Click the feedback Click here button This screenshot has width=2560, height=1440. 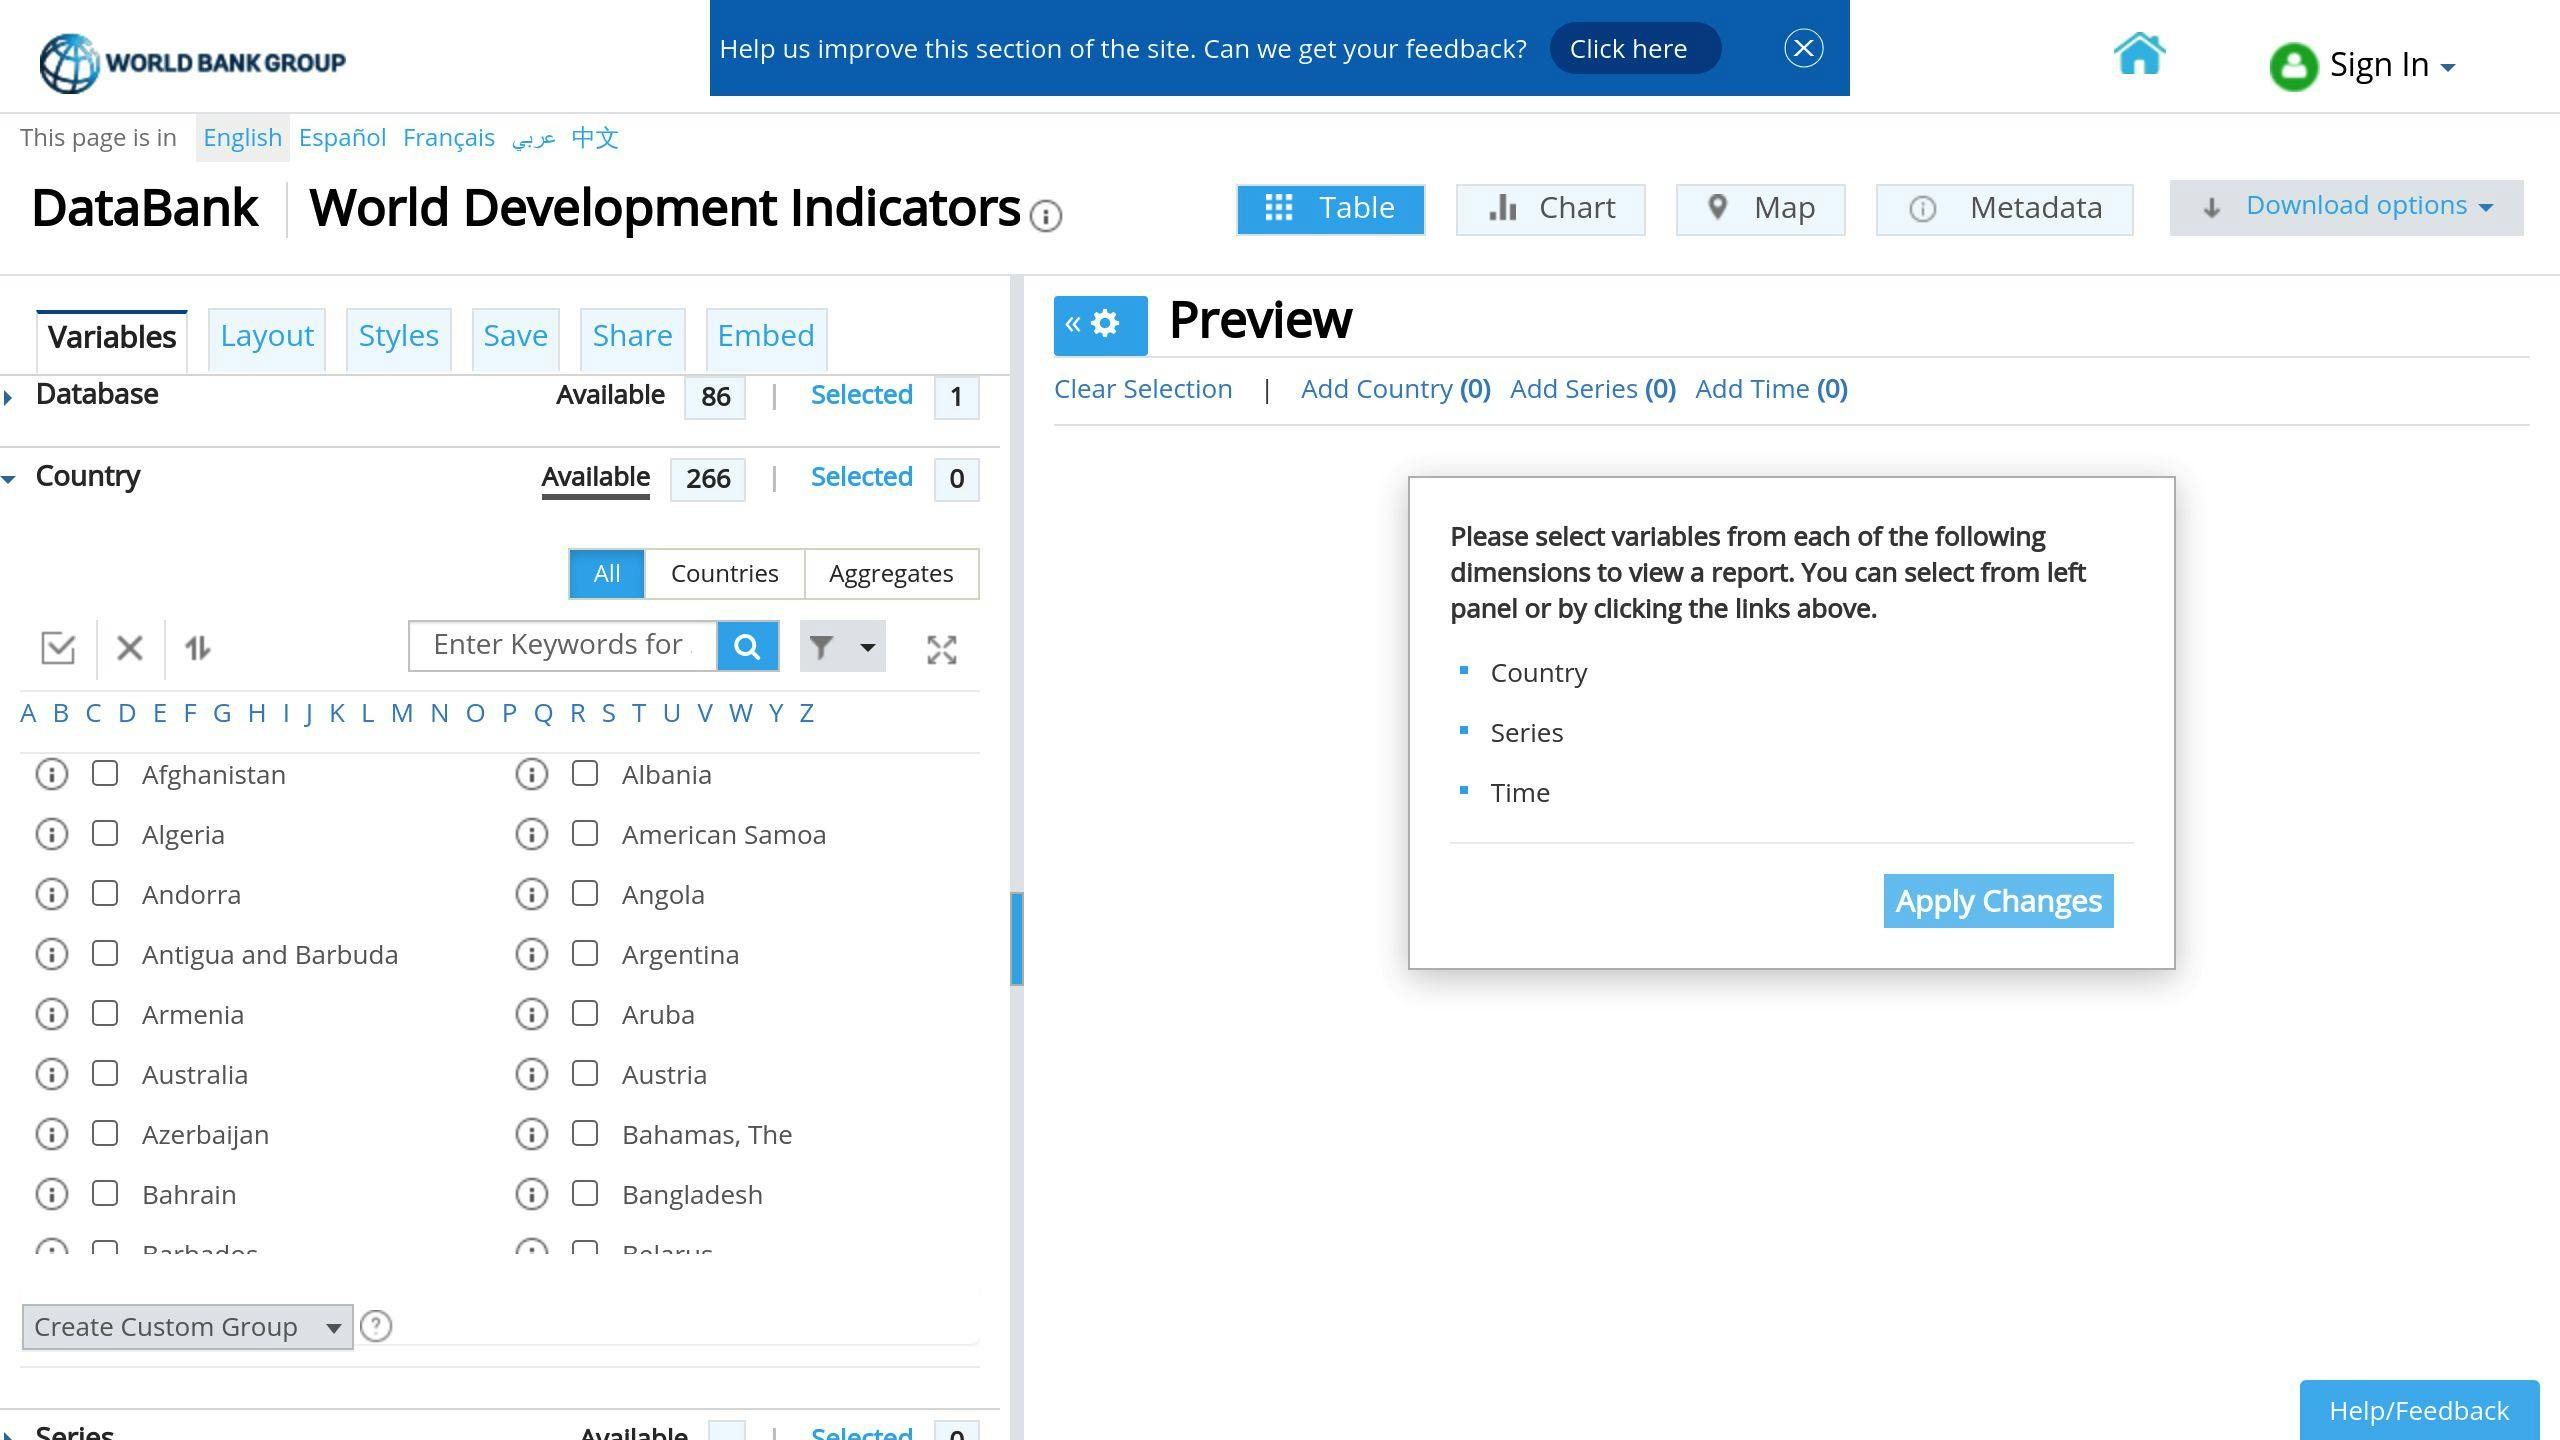(1635, 48)
